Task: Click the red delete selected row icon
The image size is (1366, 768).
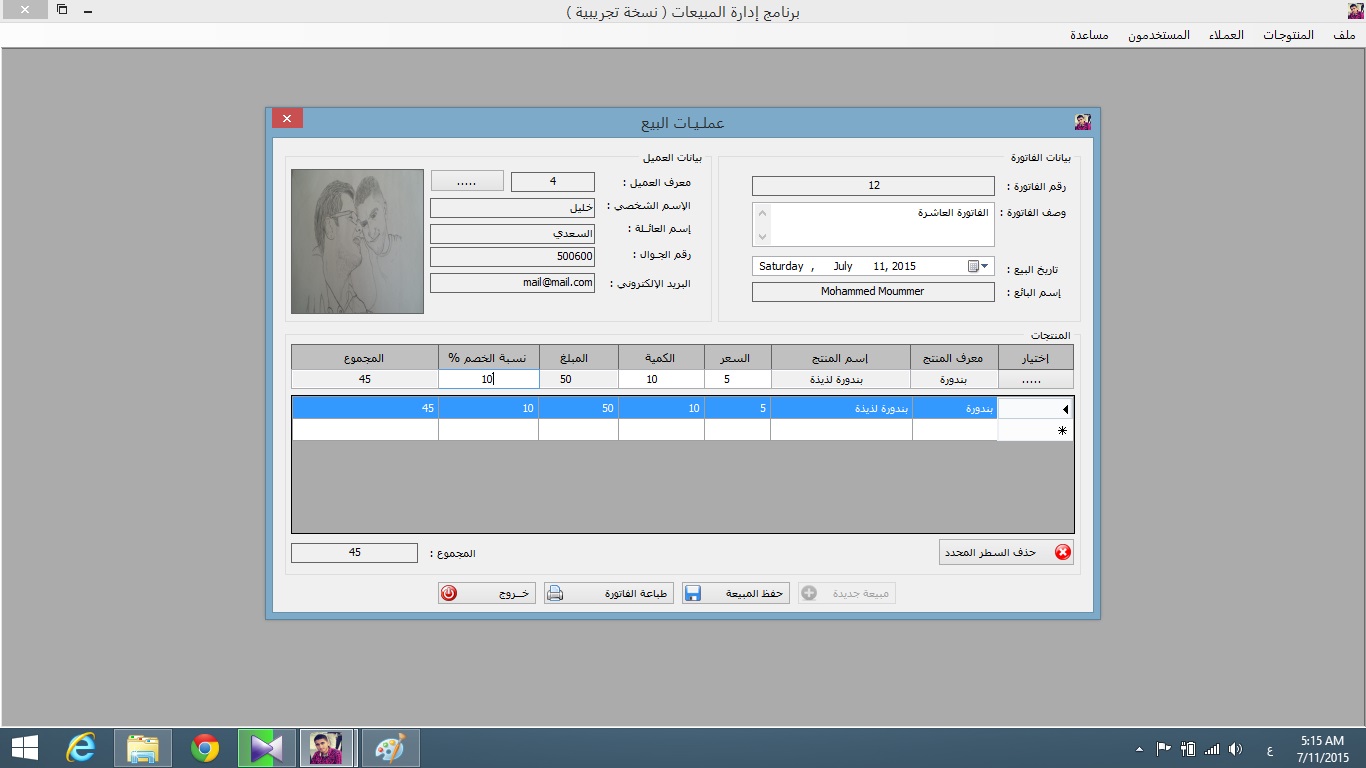Action: click(1062, 552)
